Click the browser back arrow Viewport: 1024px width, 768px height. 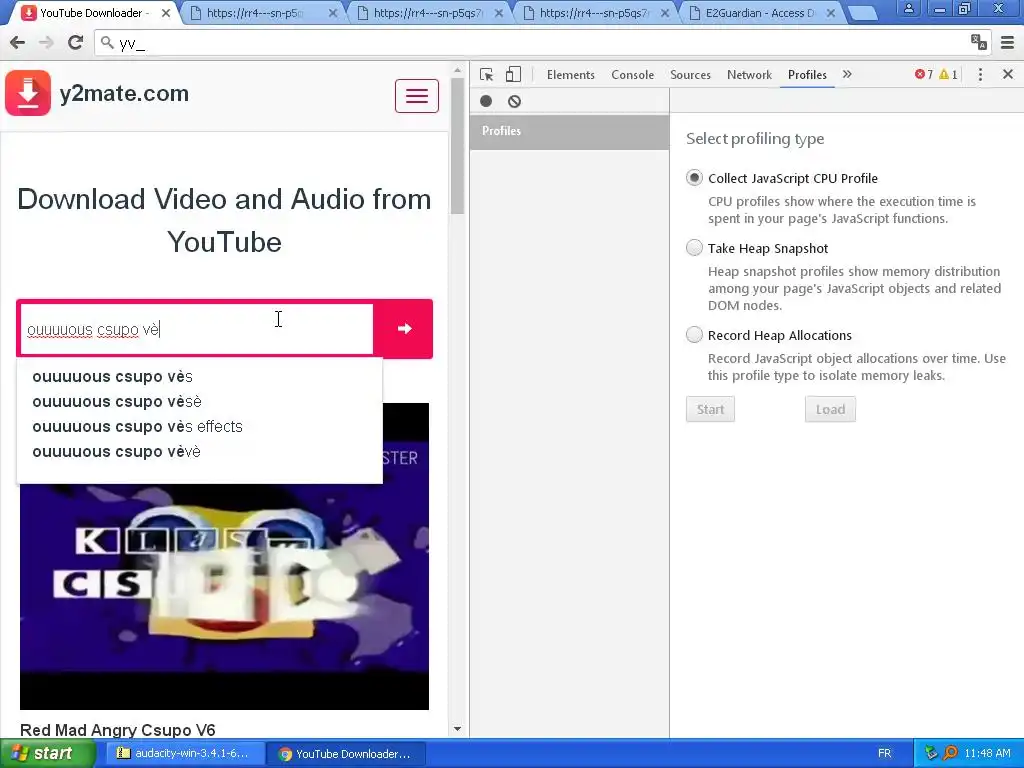pos(18,42)
